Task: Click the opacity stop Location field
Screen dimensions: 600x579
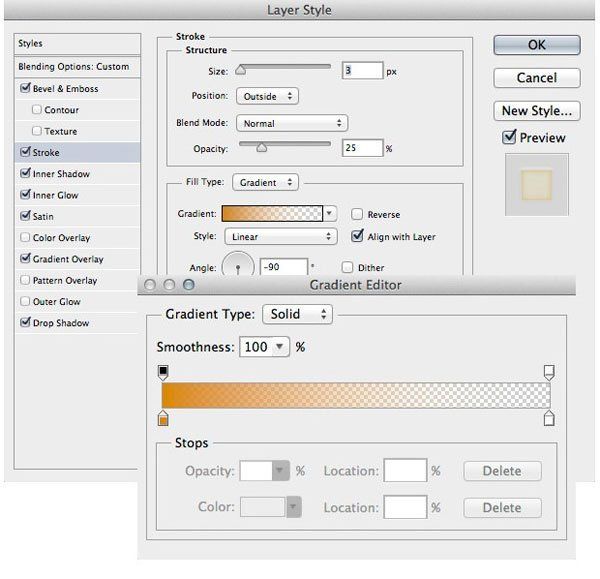Action: 405,470
